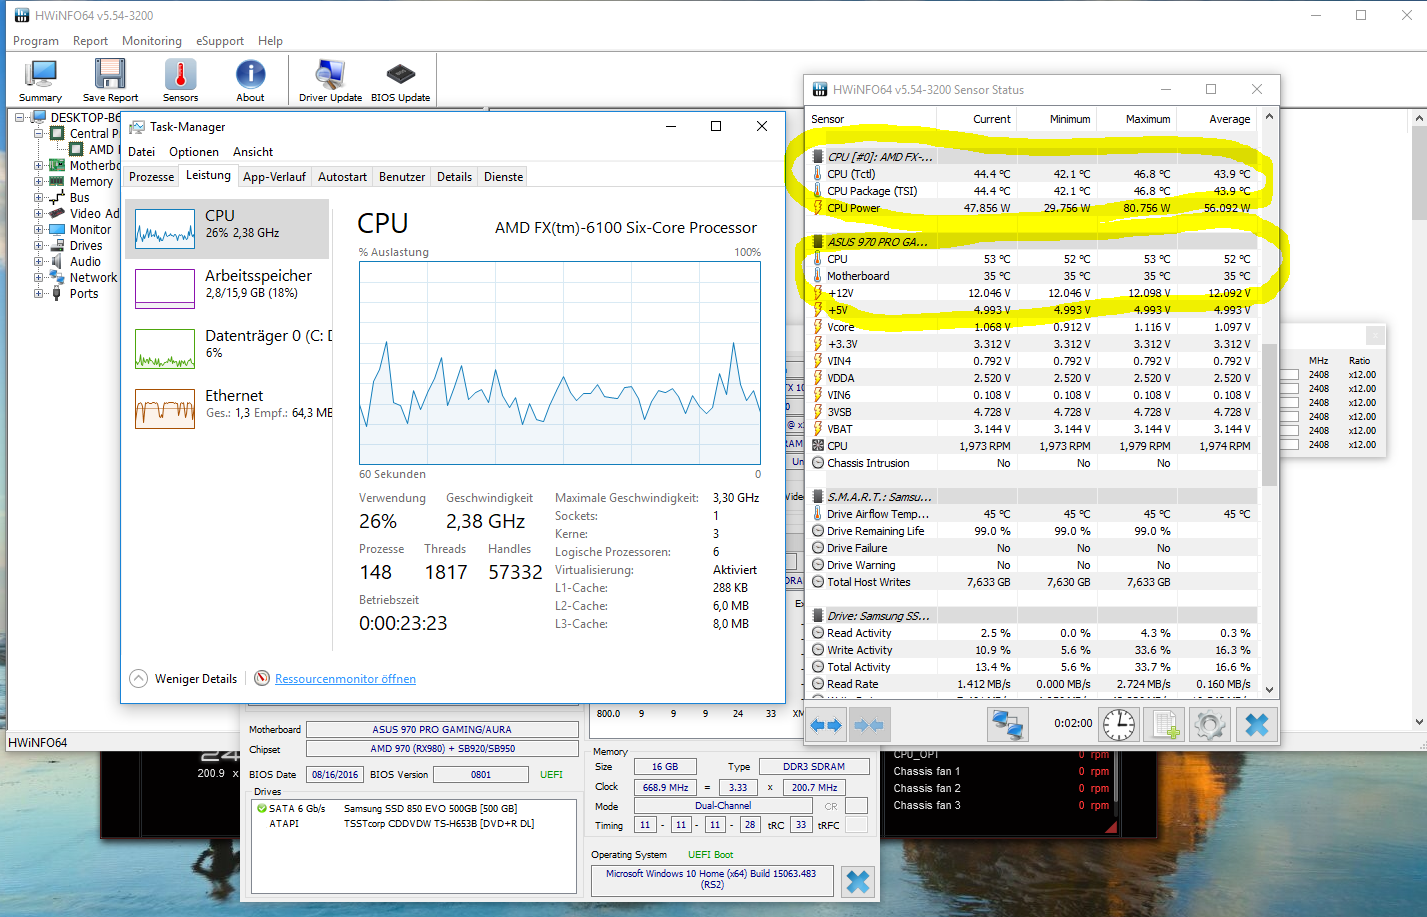Open the Report menu in HWiNFO64

(90, 41)
